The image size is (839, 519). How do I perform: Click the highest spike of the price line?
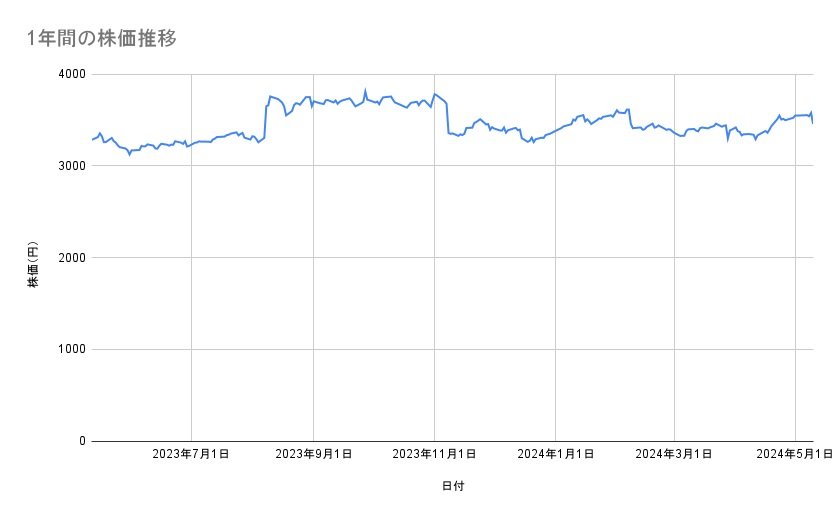365,90
